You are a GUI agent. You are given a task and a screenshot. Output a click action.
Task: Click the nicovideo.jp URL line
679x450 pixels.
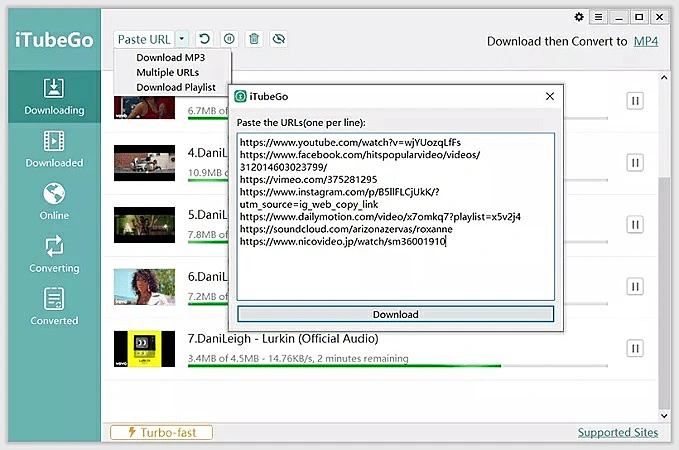[x=343, y=241]
